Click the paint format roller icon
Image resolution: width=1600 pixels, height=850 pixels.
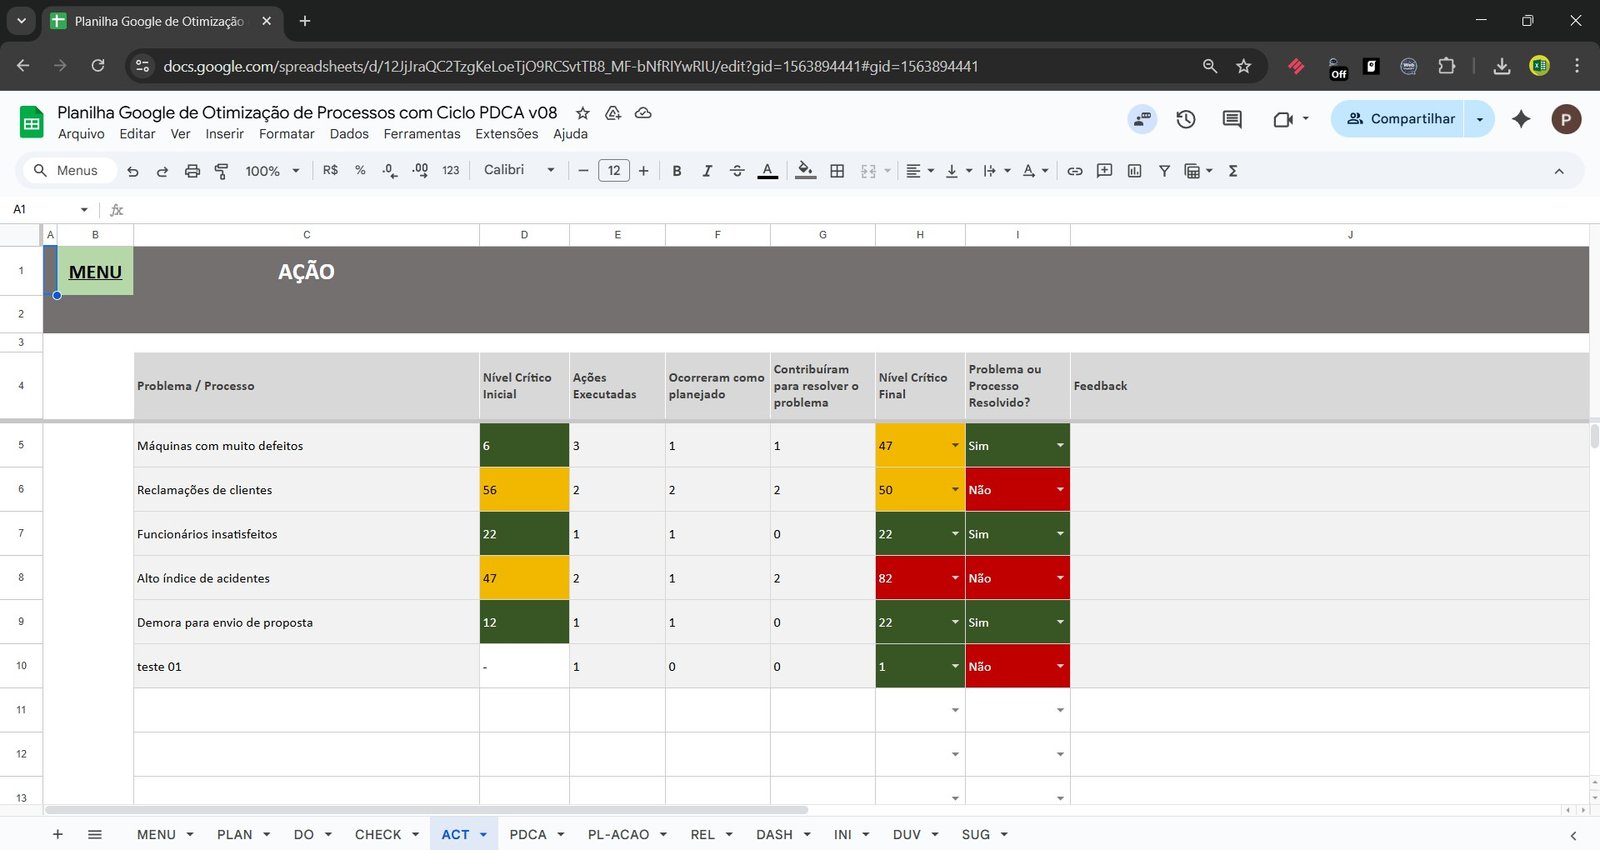tap(222, 171)
